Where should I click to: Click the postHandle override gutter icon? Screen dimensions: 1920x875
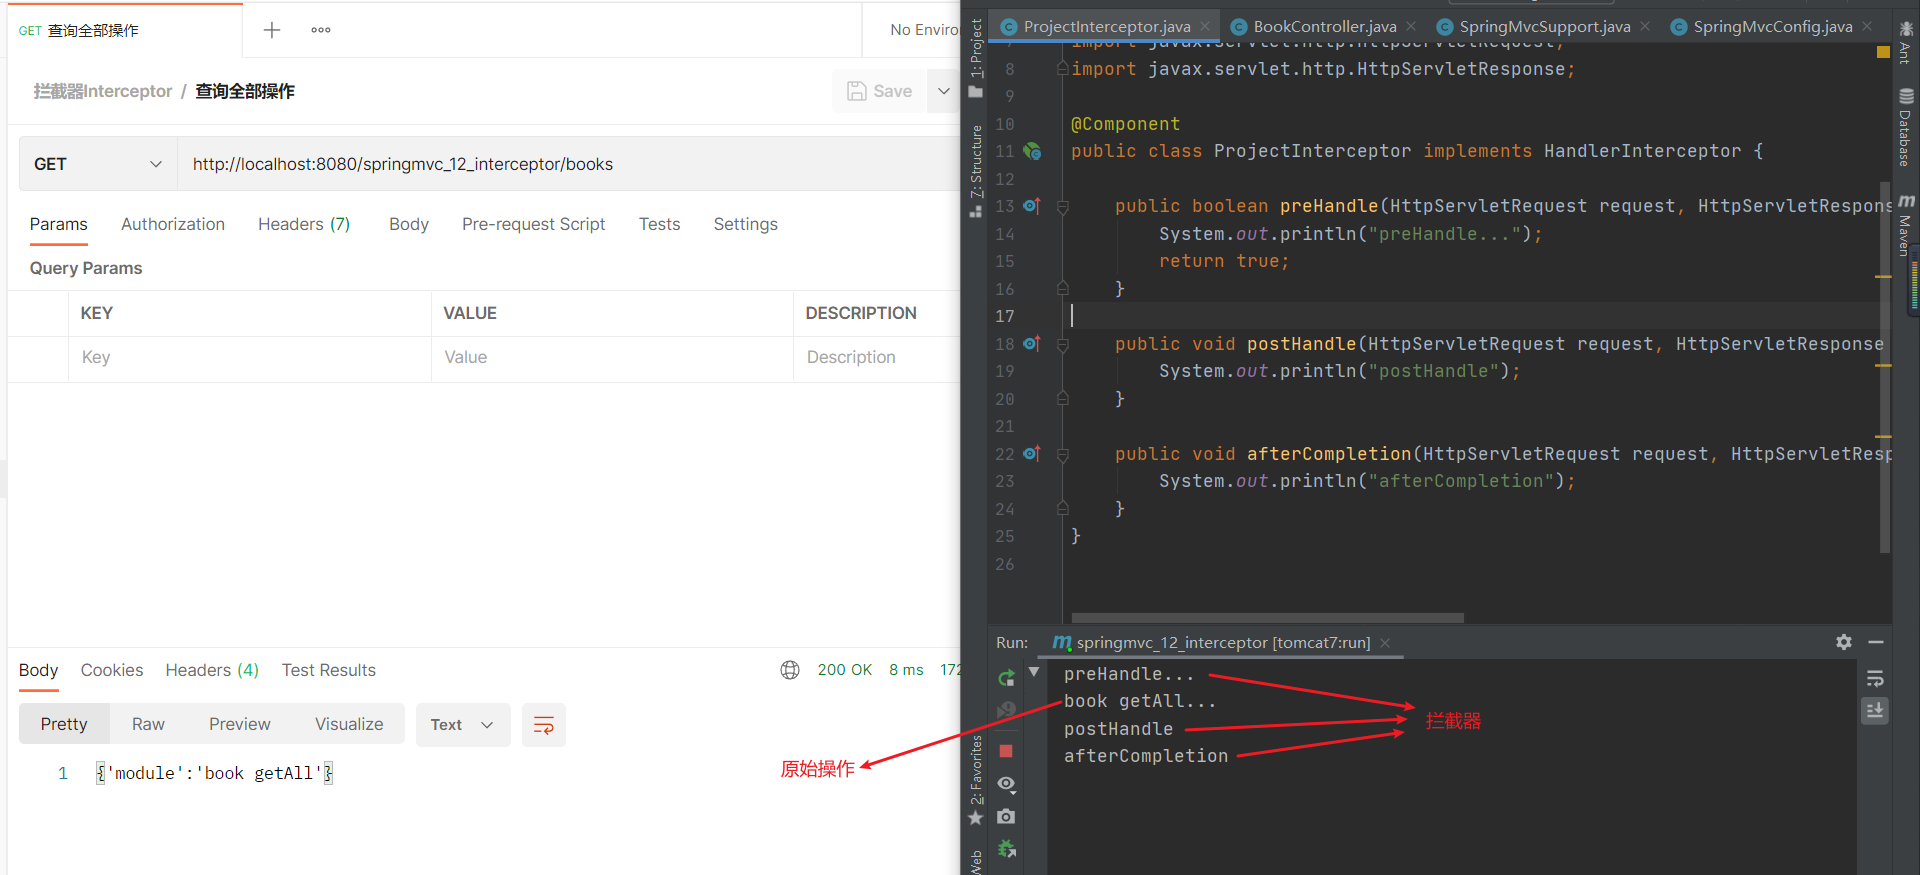(x=1032, y=343)
